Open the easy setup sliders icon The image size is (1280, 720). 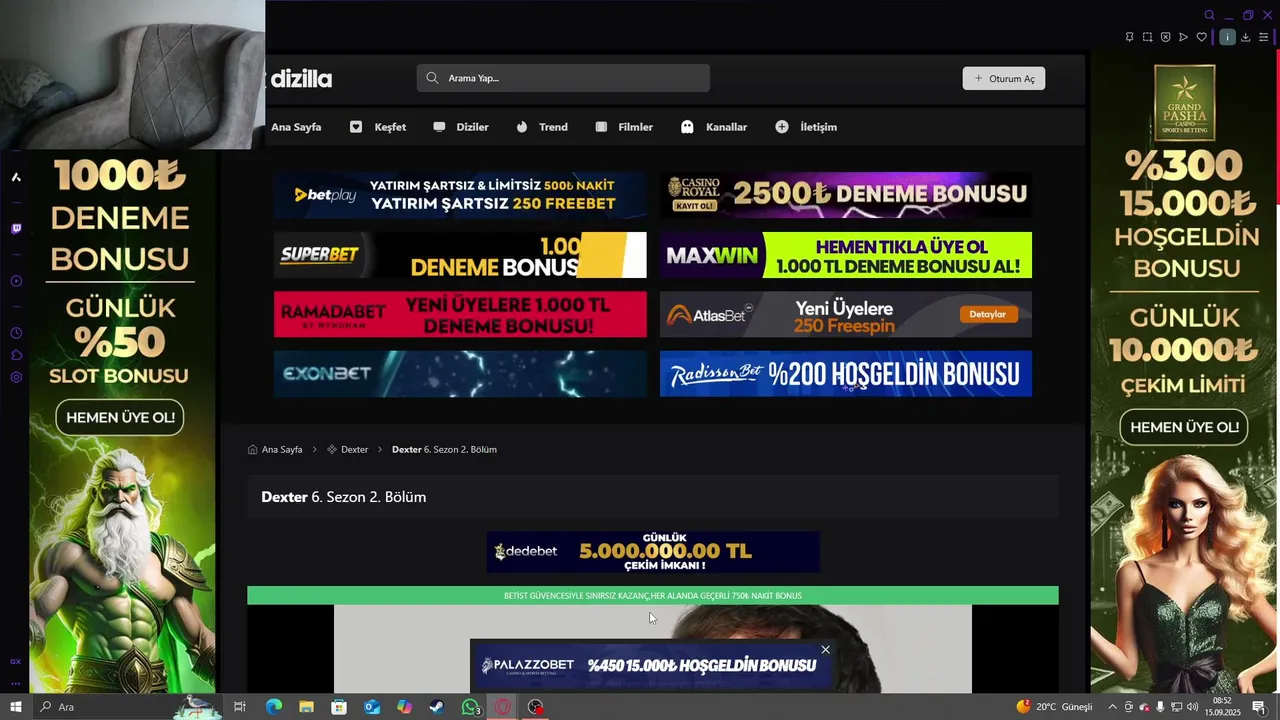pyautogui.click(x=1263, y=37)
